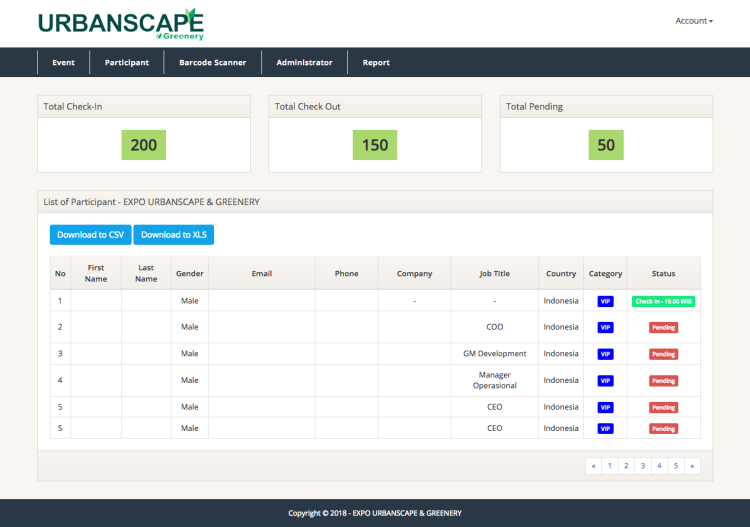Click the green Check in 19.00 WIB badge
The image size is (750, 527).
(x=663, y=301)
